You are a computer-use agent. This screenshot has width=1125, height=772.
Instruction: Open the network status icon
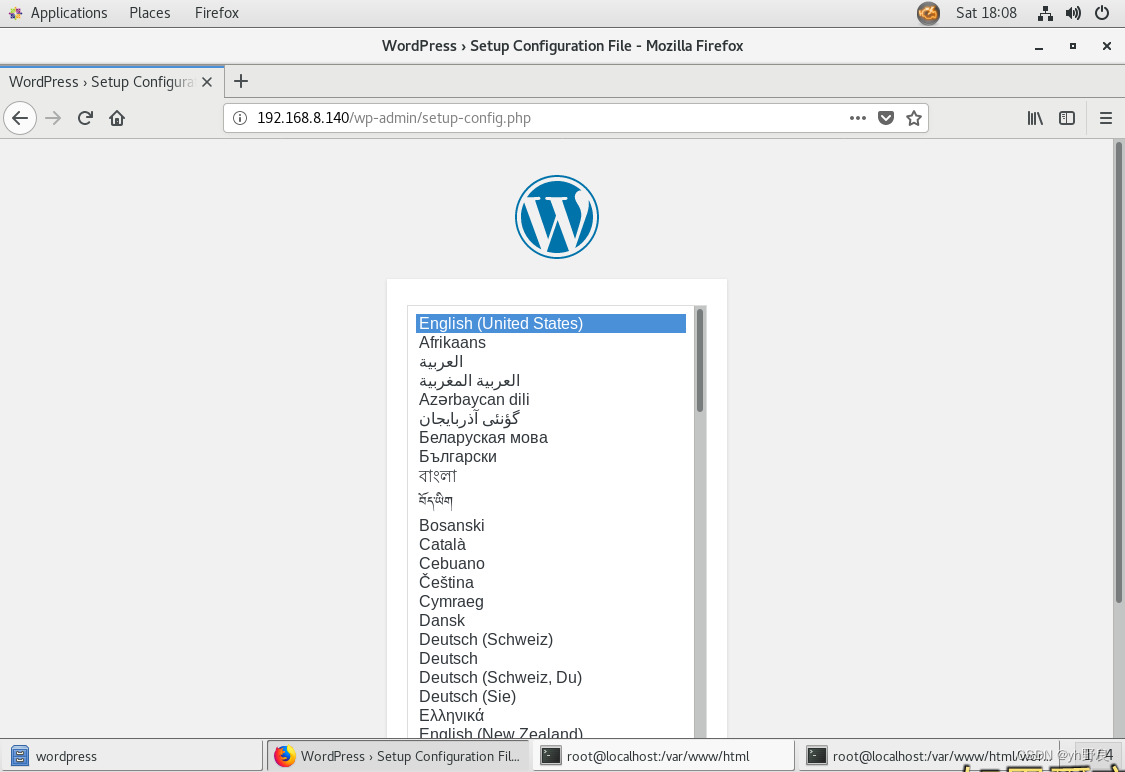click(x=1045, y=13)
